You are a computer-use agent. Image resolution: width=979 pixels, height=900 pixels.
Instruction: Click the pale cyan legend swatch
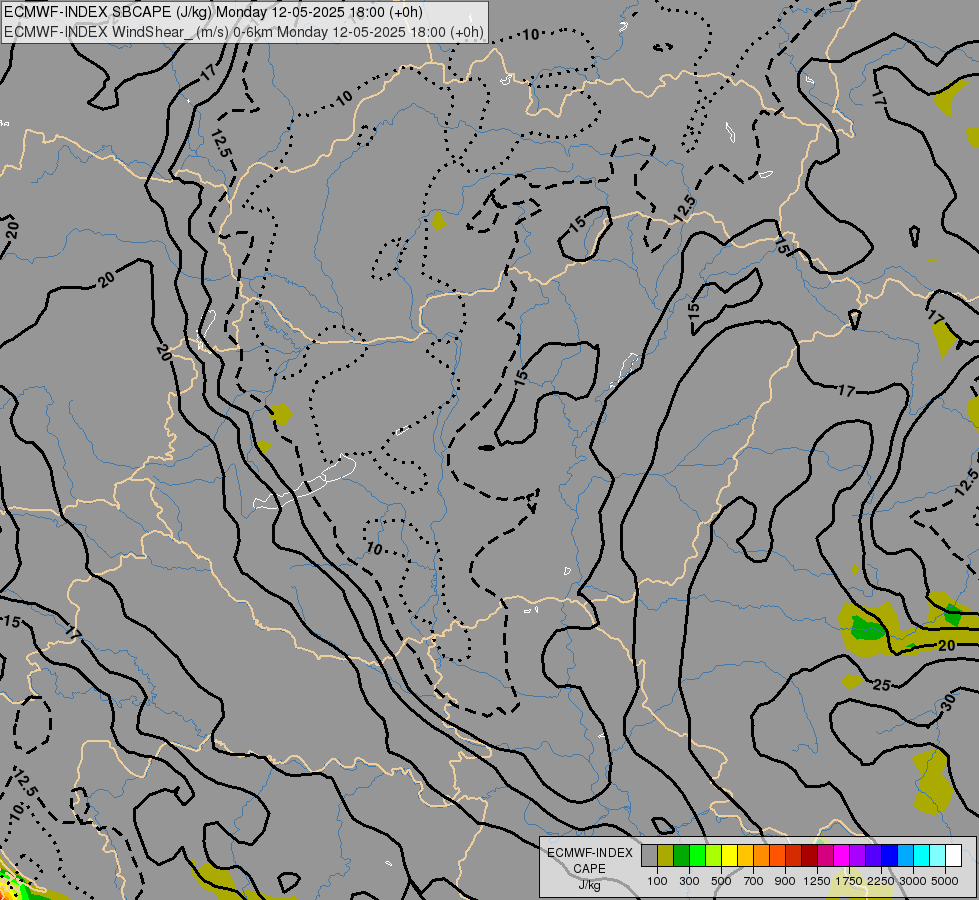[938, 856]
